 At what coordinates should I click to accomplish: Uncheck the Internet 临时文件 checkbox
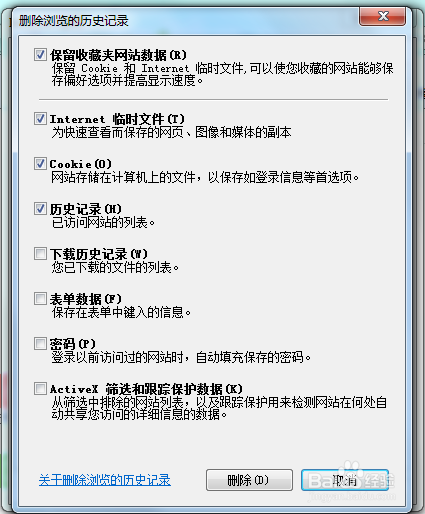(x=40, y=119)
